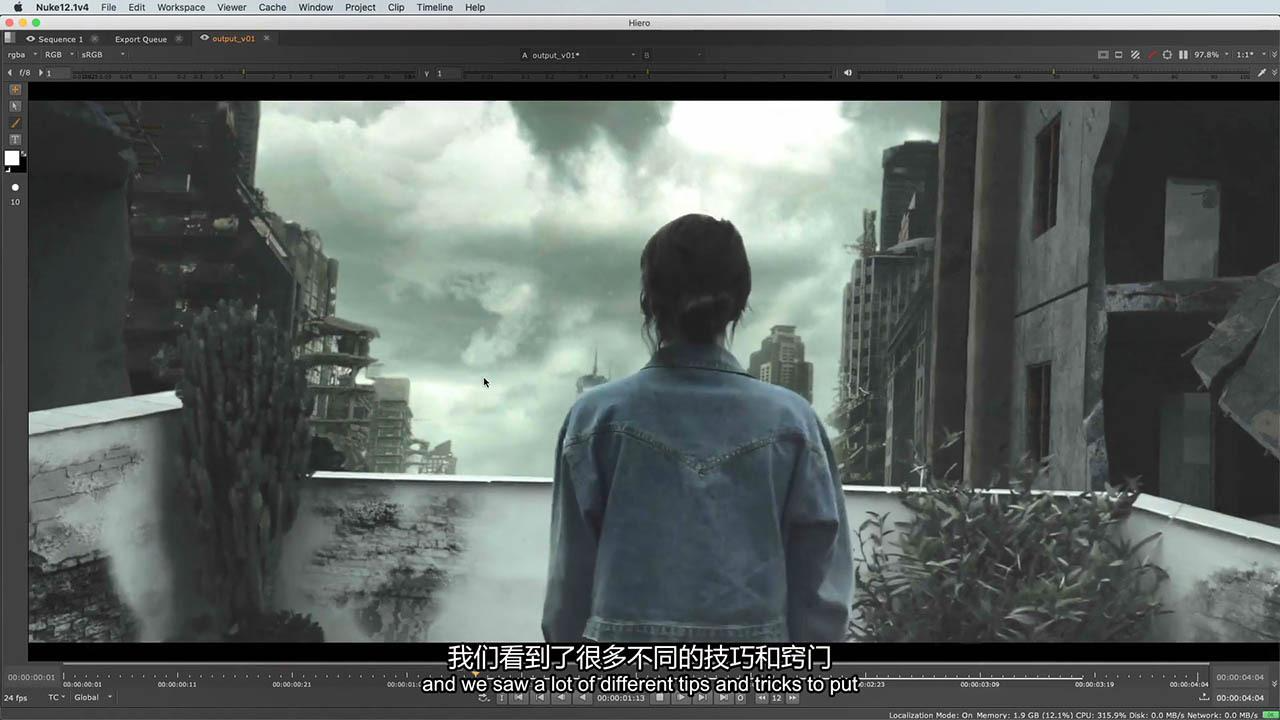Screen dimensions: 1280x720
Task: Click the brush size dot indicator
Action: (15, 187)
